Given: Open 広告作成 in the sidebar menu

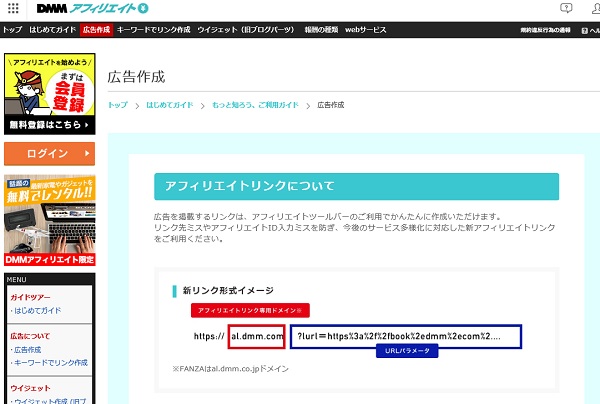Looking at the screenshot, I should [x=28, y=350].
